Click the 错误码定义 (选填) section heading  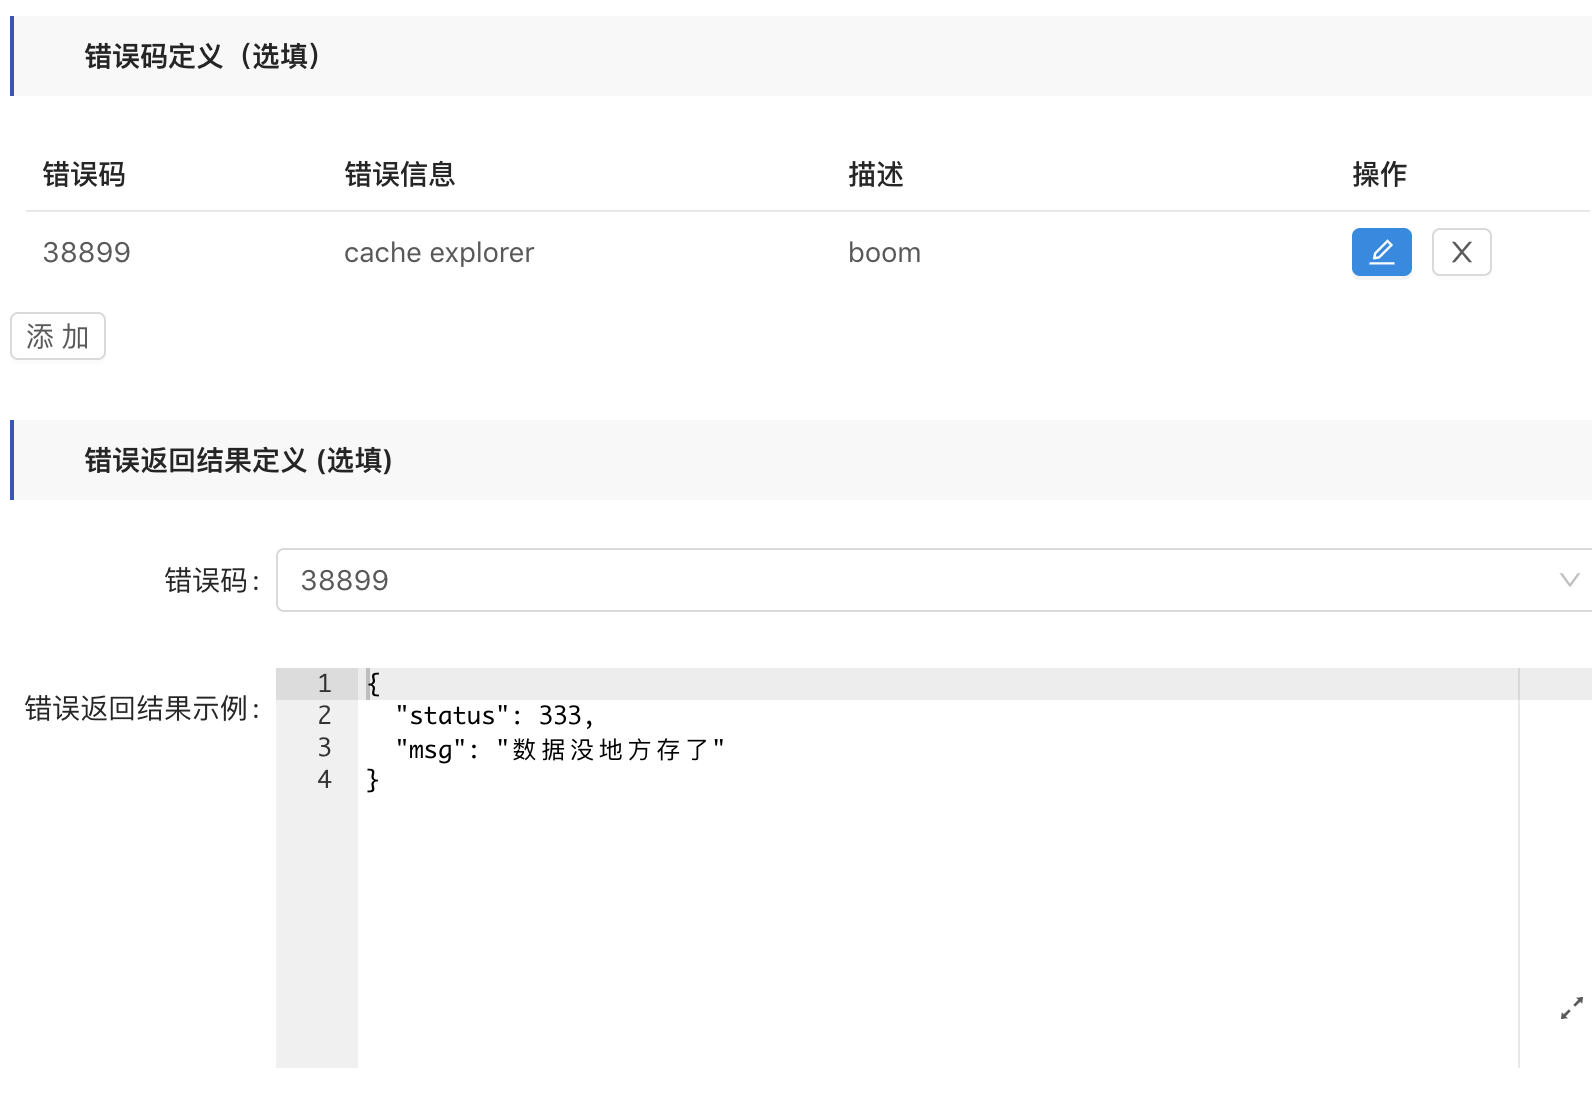coord(203,57)
